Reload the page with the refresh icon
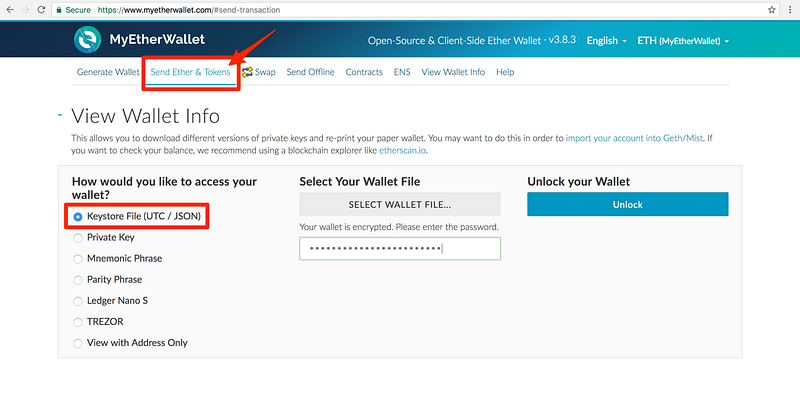The height and width of the screenshot is (407, 800). [41, 10]
